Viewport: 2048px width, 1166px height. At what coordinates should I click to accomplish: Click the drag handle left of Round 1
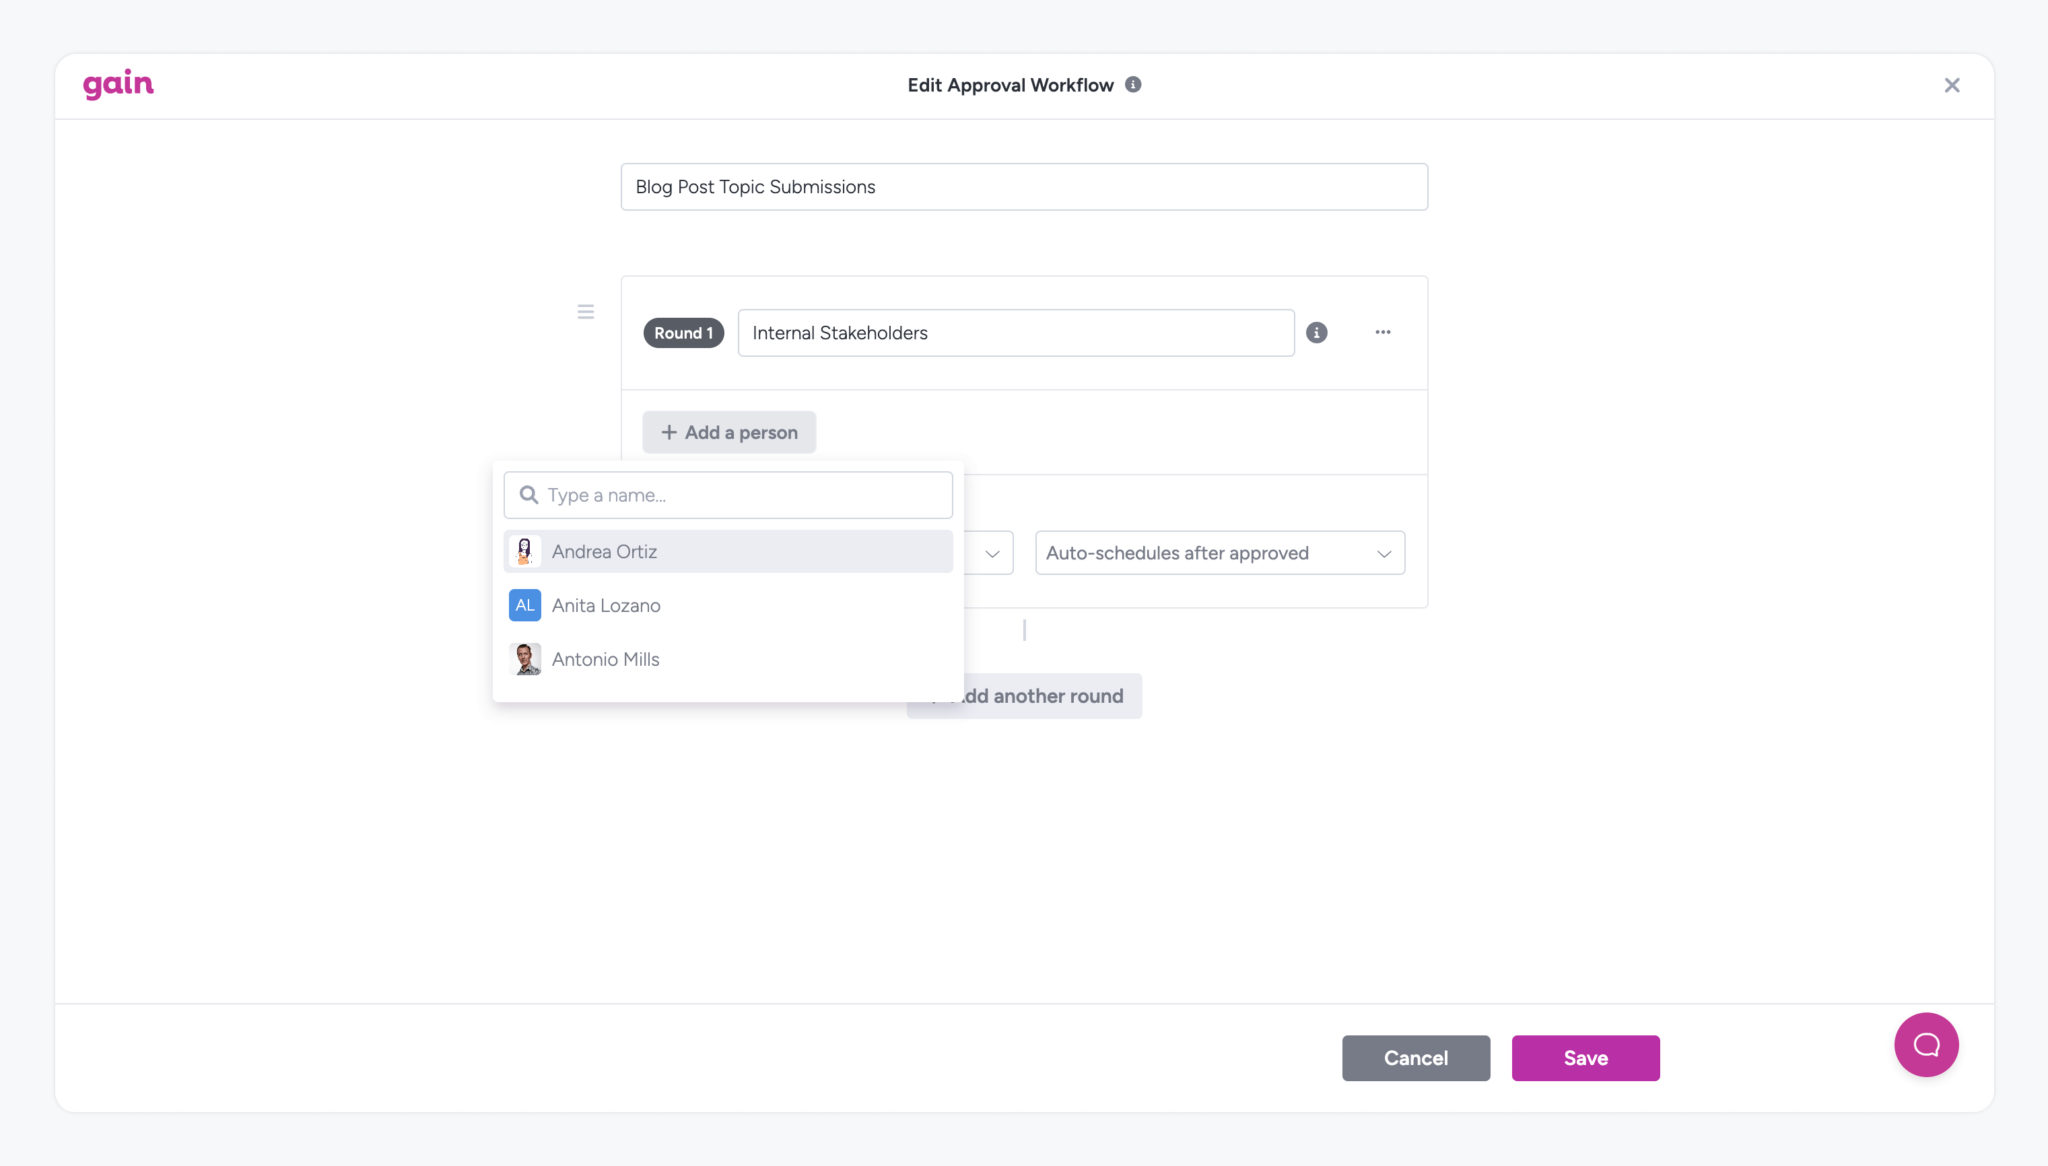(x=586, y=311)
